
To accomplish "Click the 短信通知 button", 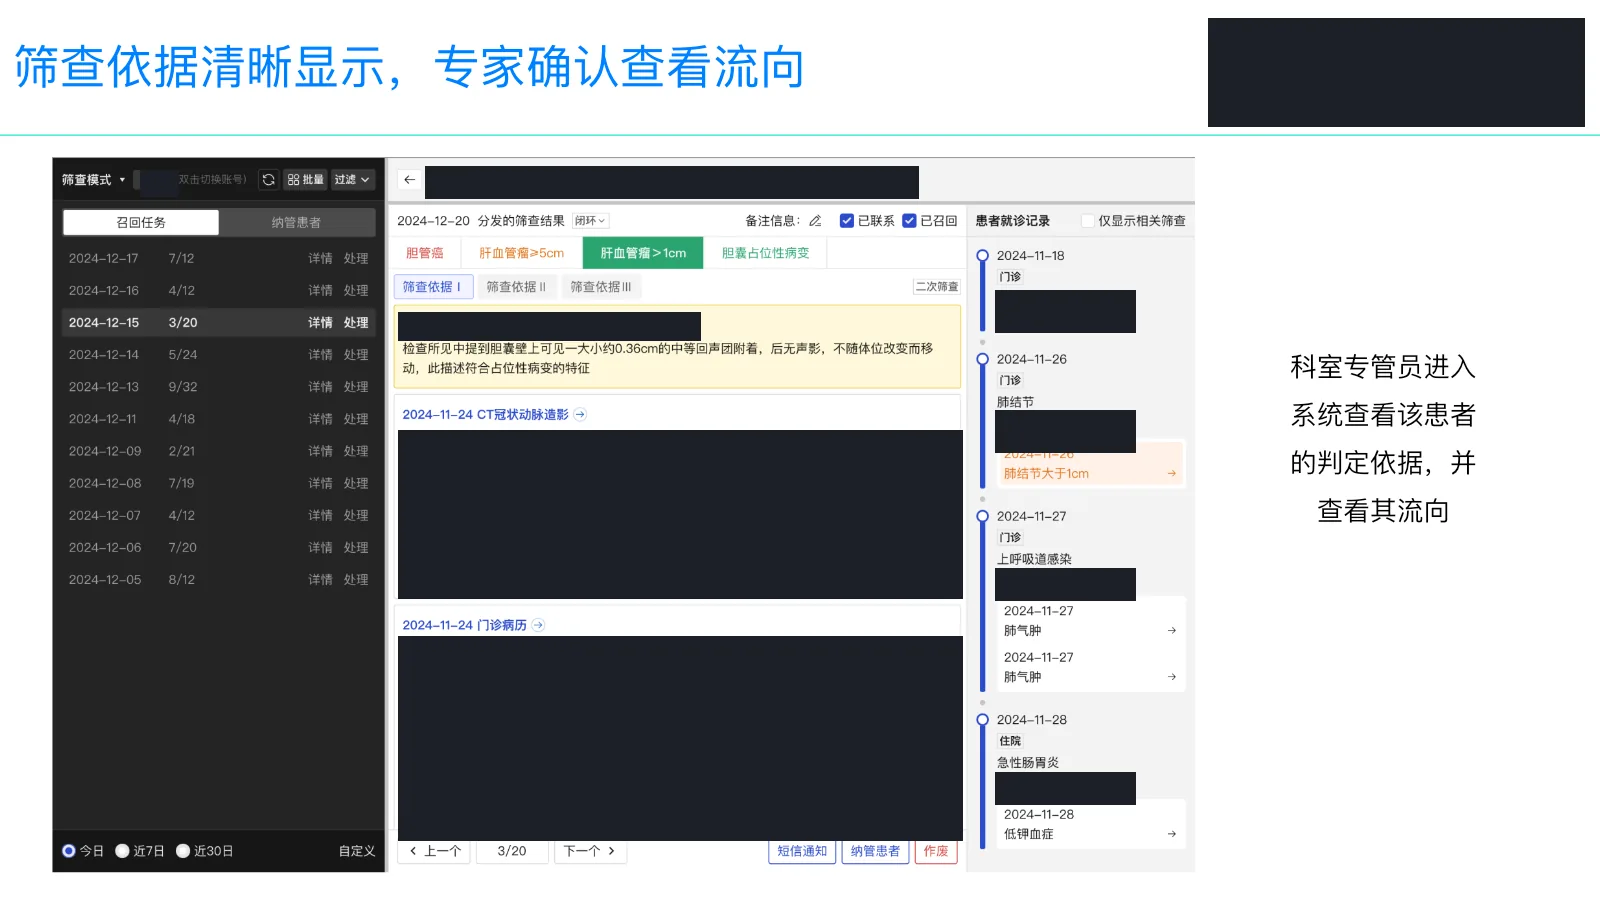I will 802,851.
